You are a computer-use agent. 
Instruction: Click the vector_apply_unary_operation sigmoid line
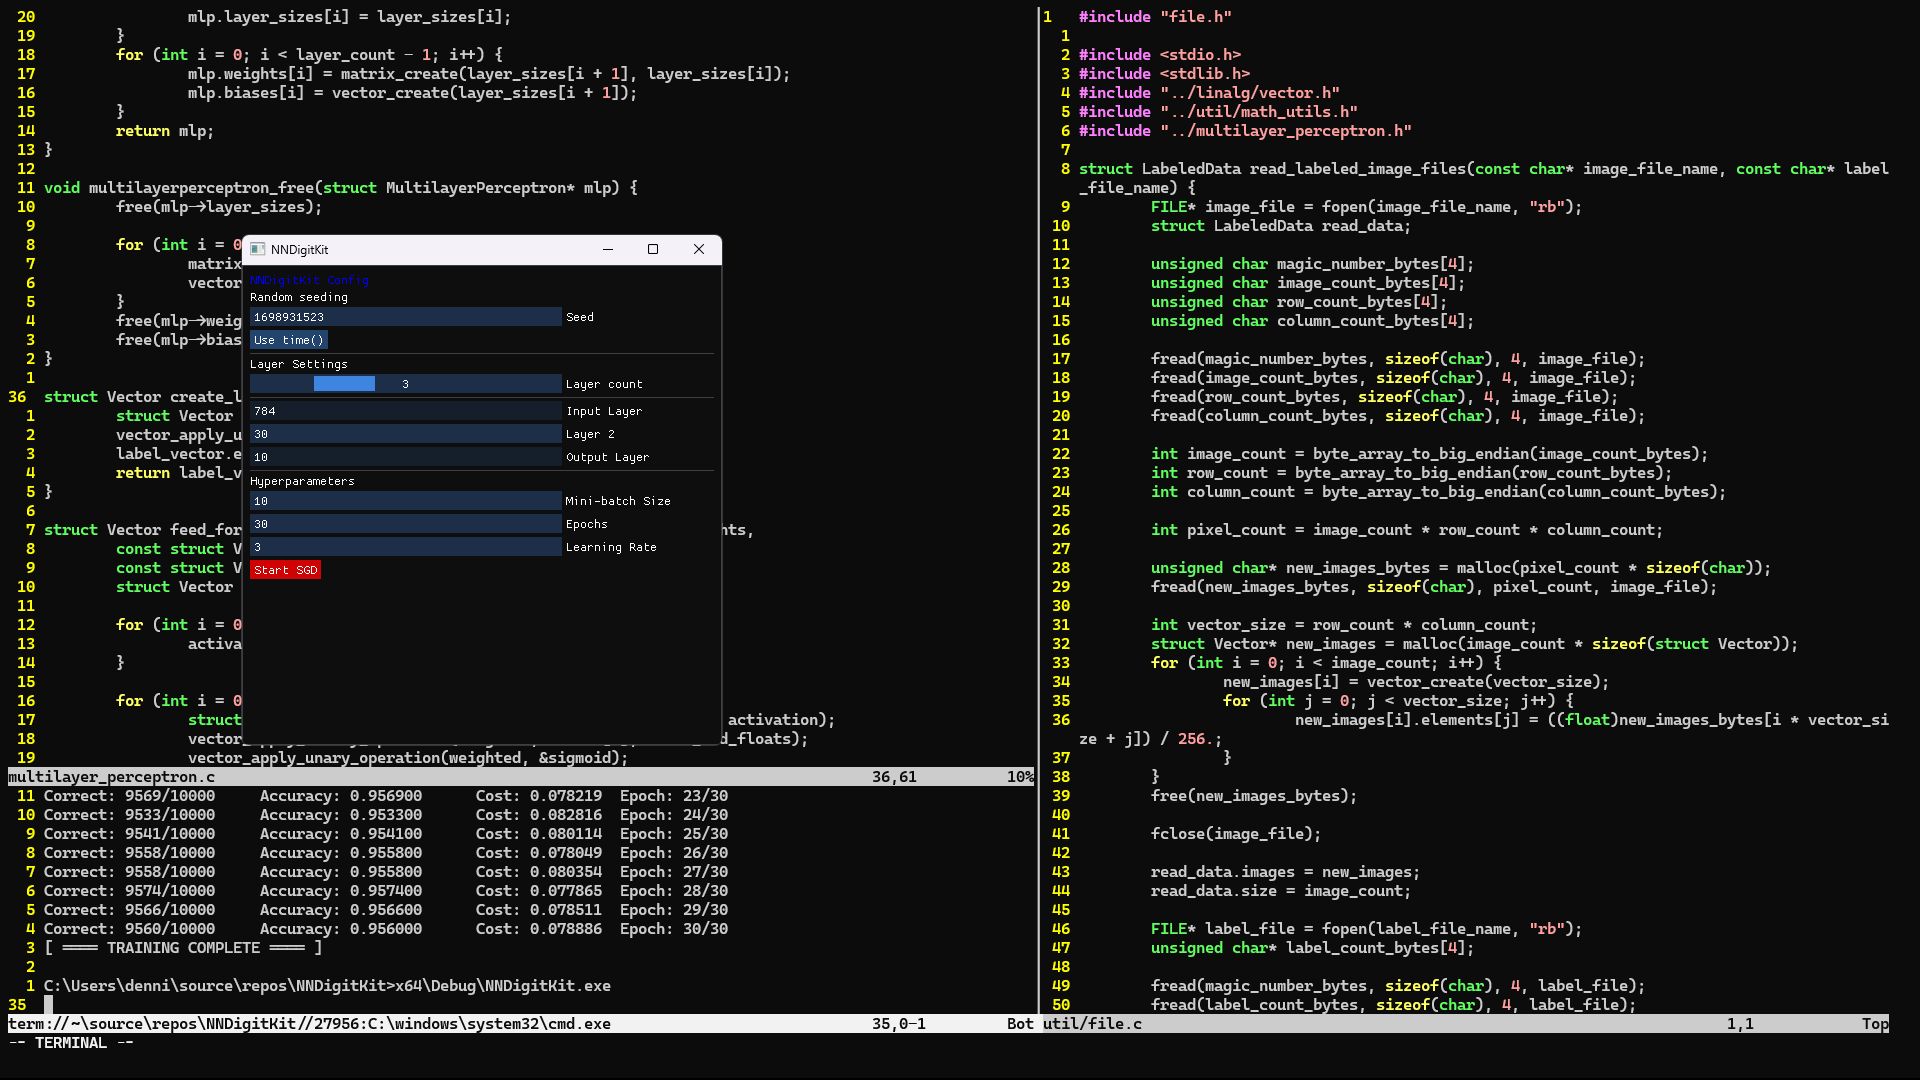tap(408, 758)
